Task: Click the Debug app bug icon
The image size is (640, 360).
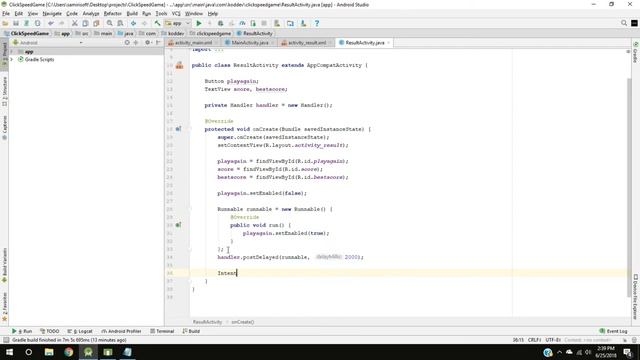Action: coord(220,23)
